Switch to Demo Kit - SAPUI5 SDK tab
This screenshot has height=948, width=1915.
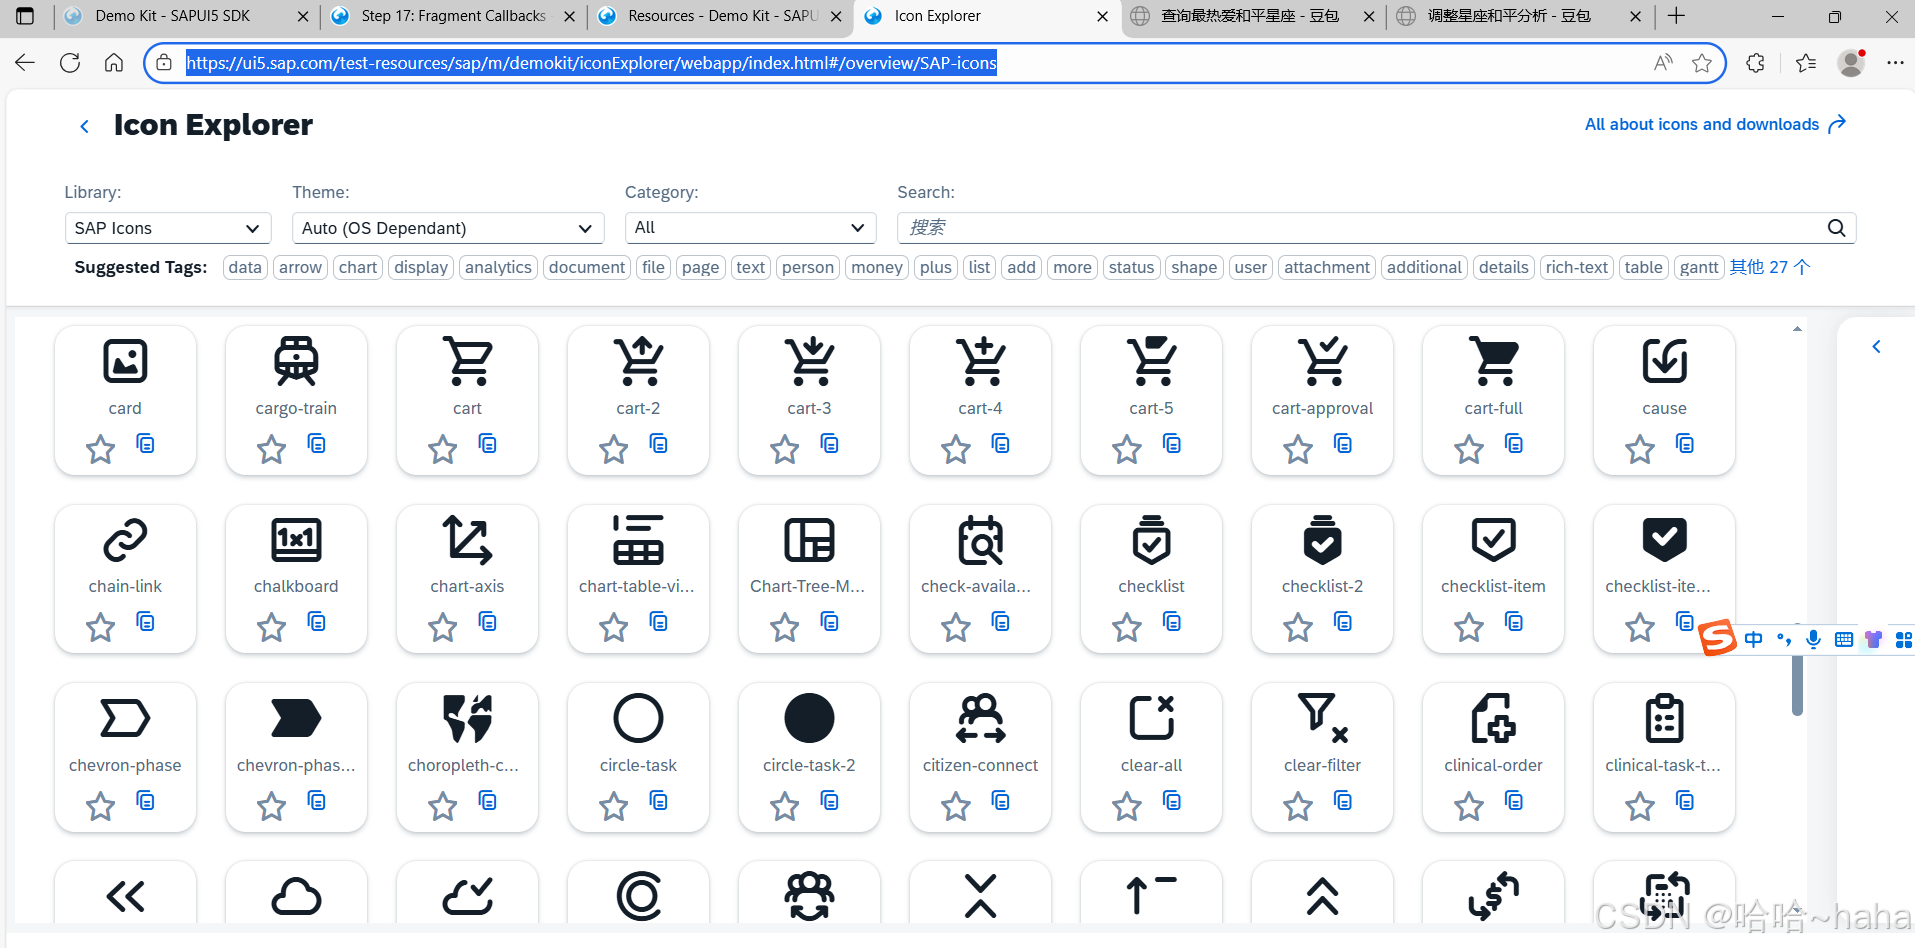186,16
